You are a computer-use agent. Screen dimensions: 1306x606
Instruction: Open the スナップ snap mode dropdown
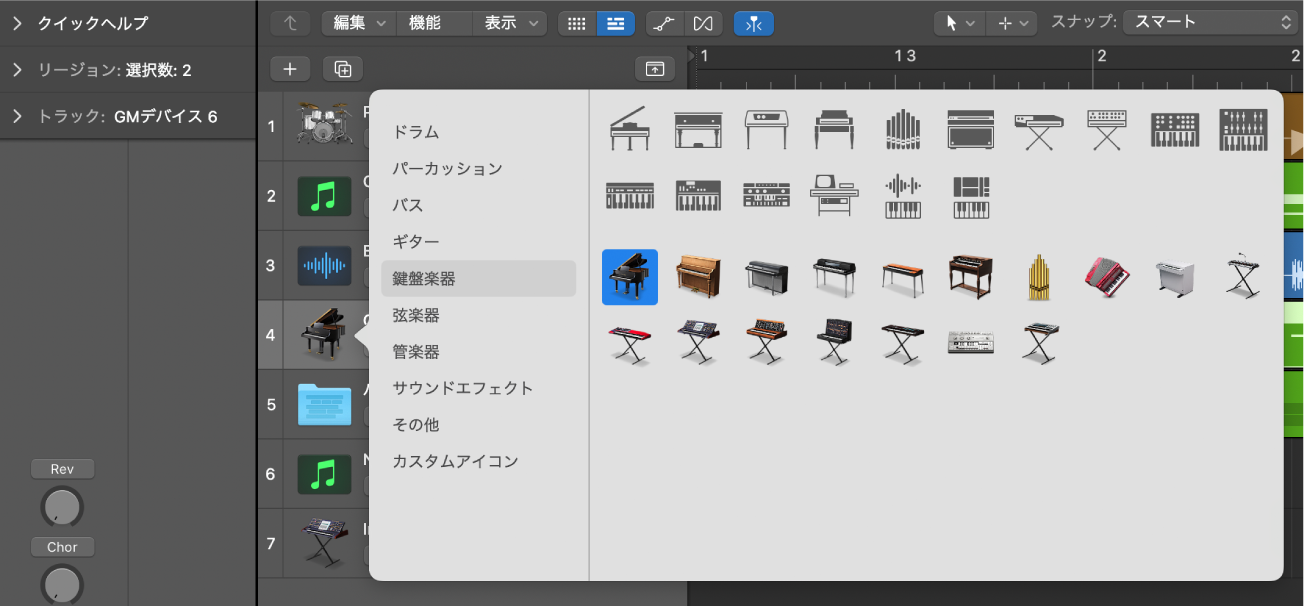click(x=1209, y=23)
